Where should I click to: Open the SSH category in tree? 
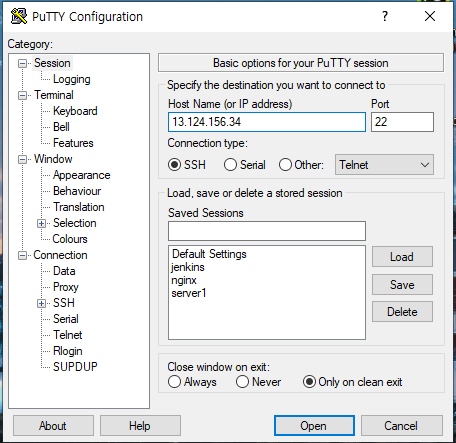[x=64, y=303]
